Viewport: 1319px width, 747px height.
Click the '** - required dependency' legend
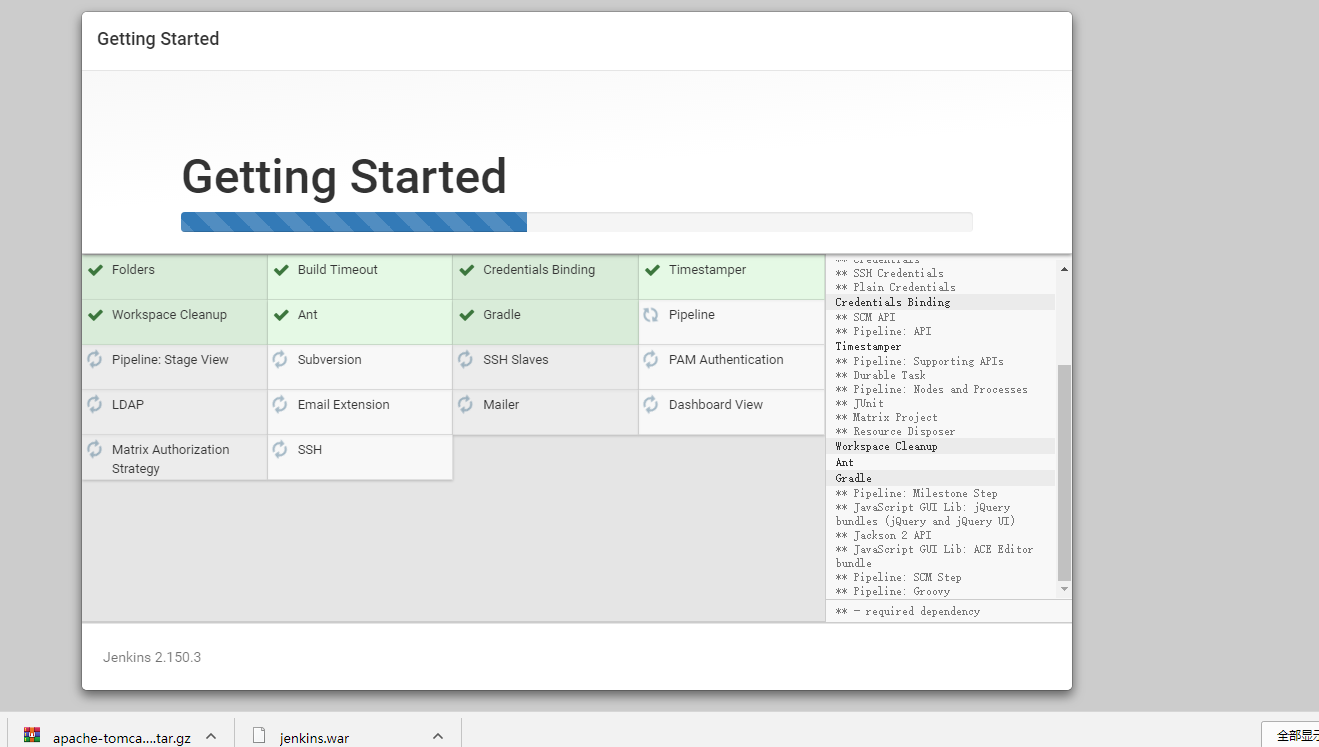coord(908,611)
